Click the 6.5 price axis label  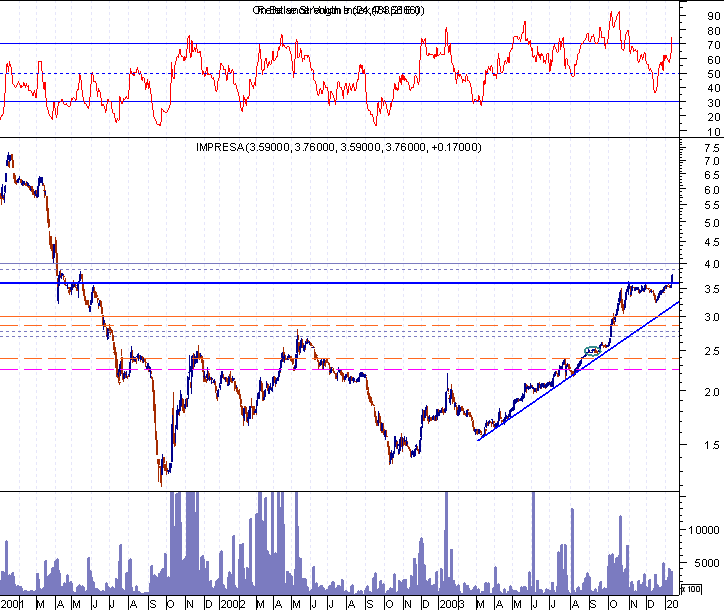712,175
